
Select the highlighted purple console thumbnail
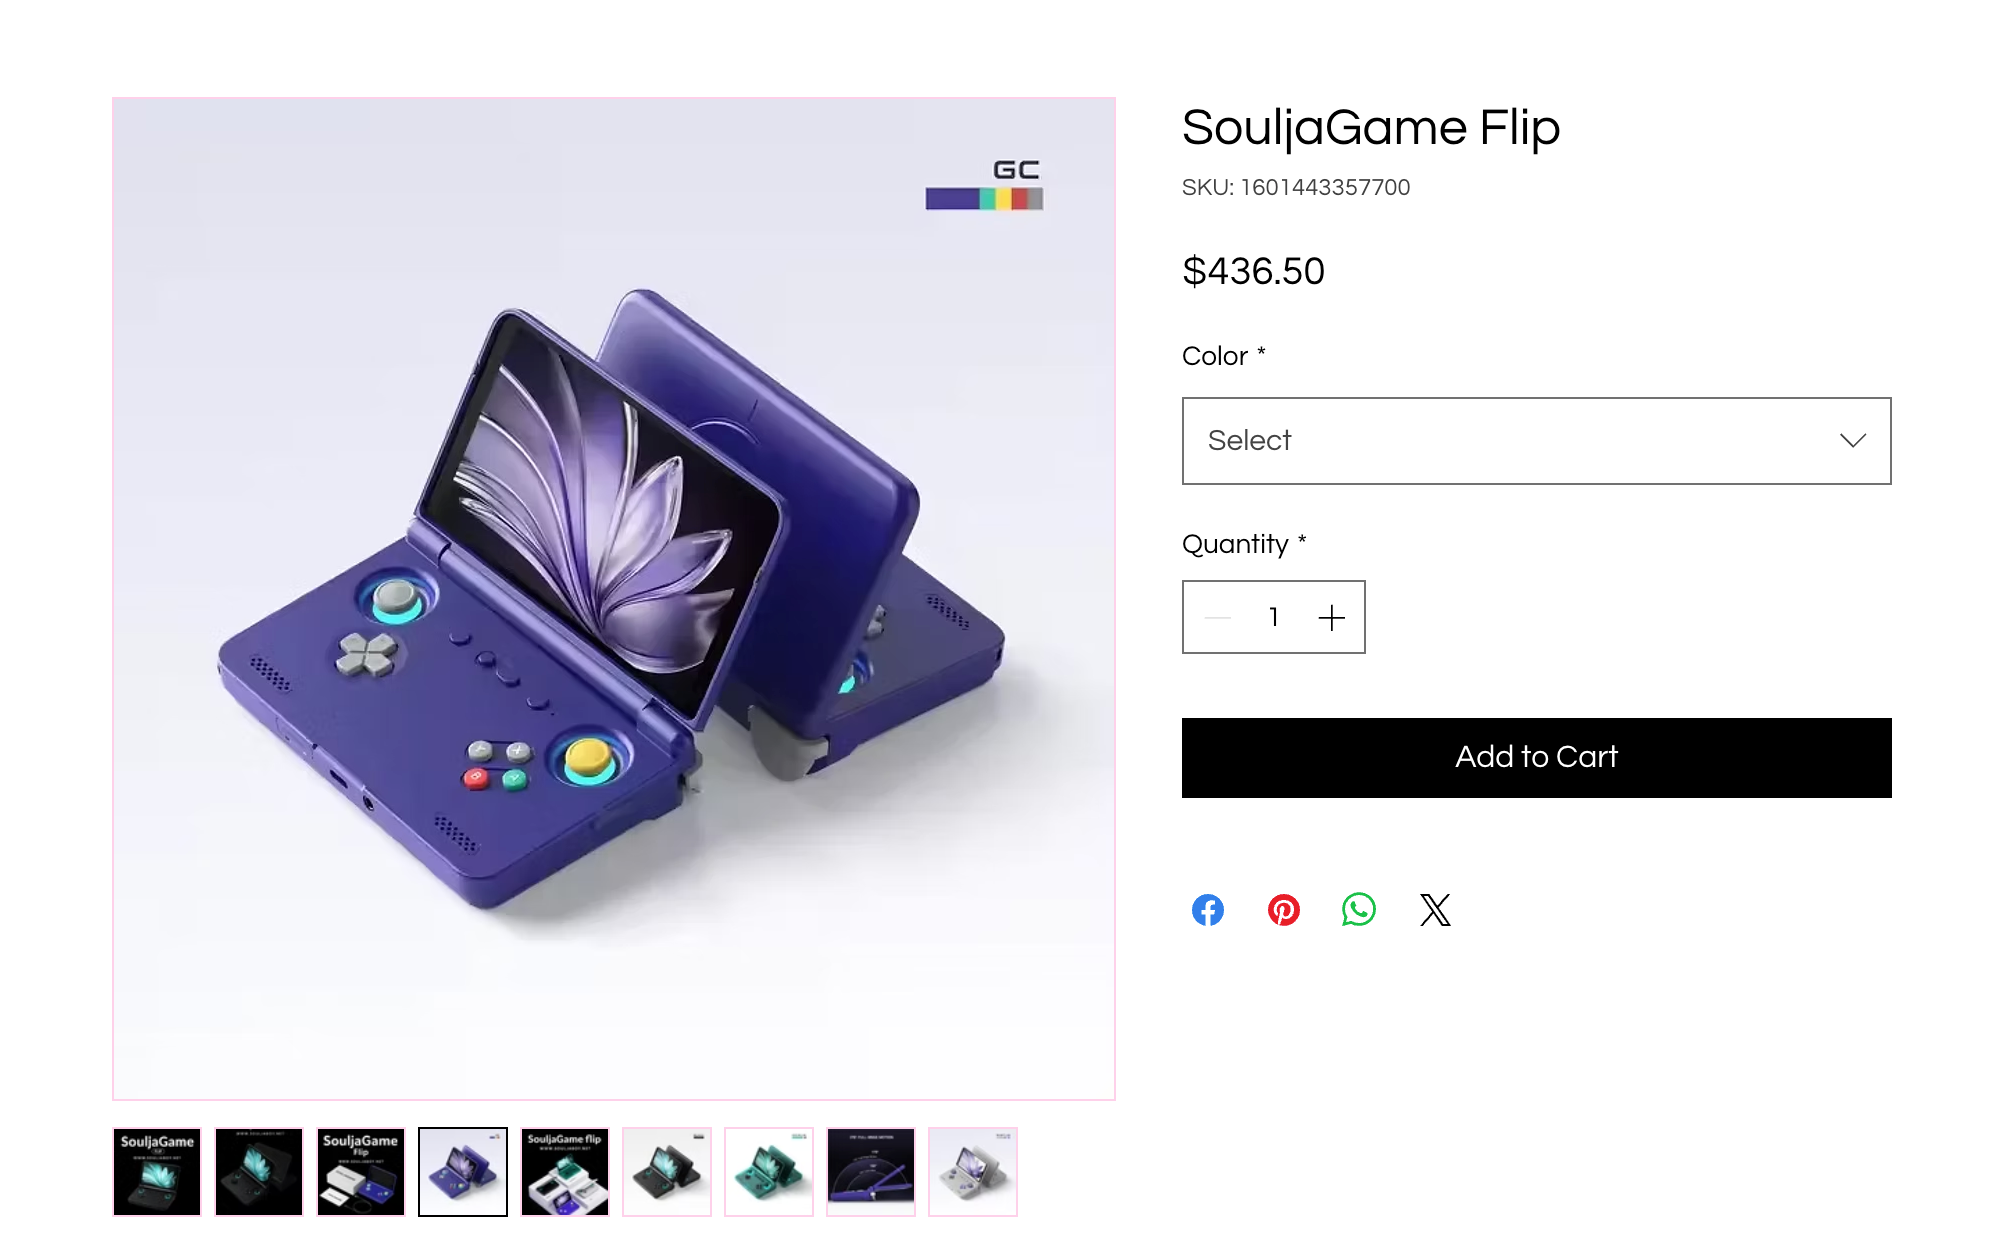463,1172
